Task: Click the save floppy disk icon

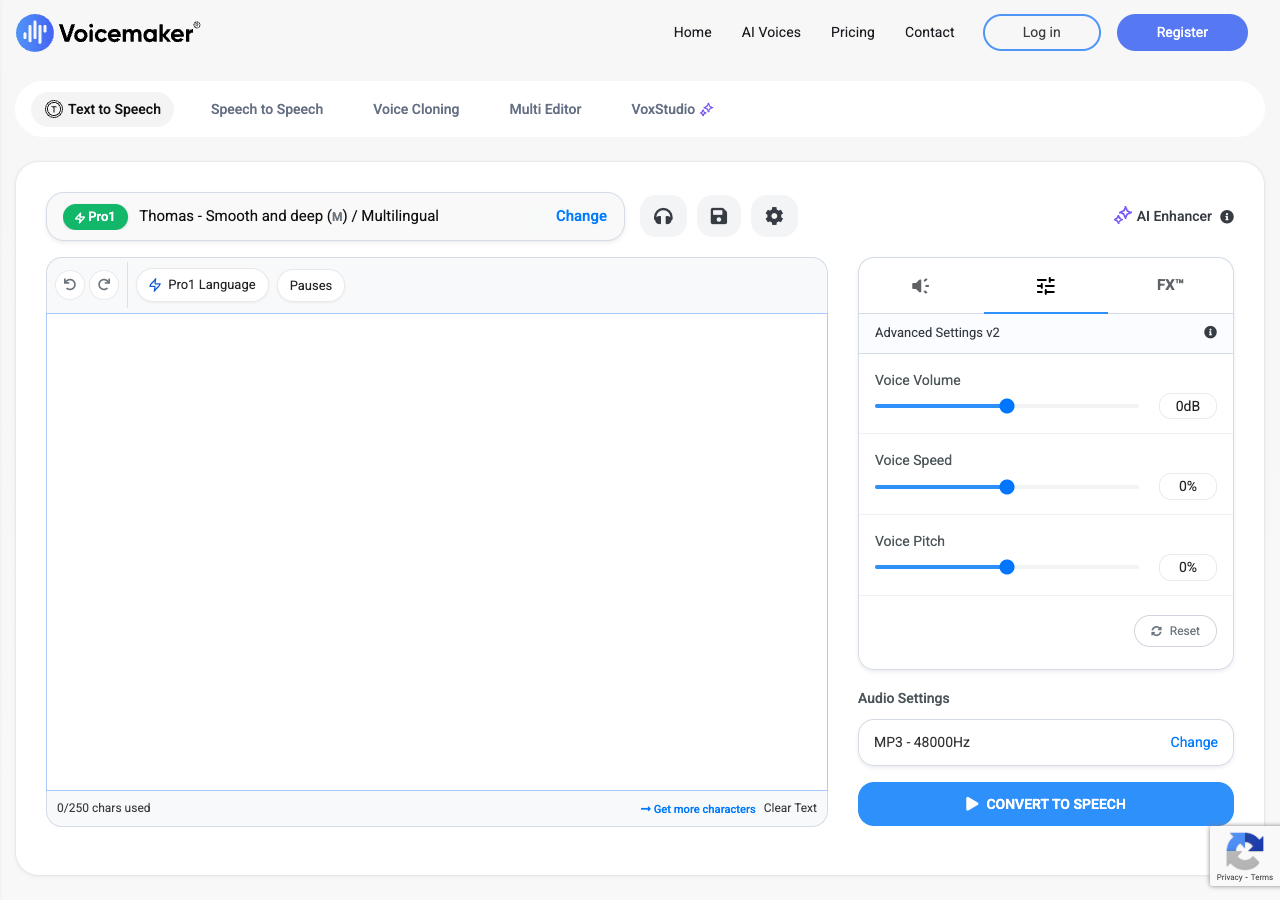Action: pos(718,216)
